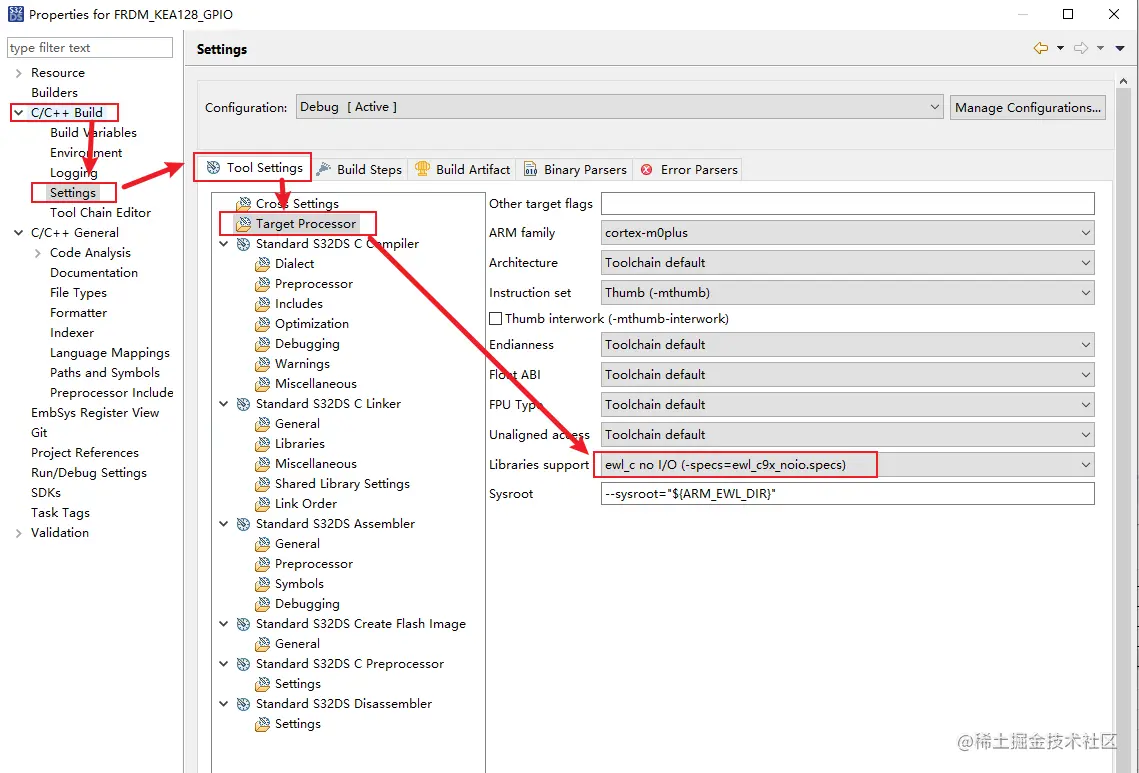Screen dimensions: 1139x773
Task: Select the Tool Settings tab
Action: pos(254,168)
